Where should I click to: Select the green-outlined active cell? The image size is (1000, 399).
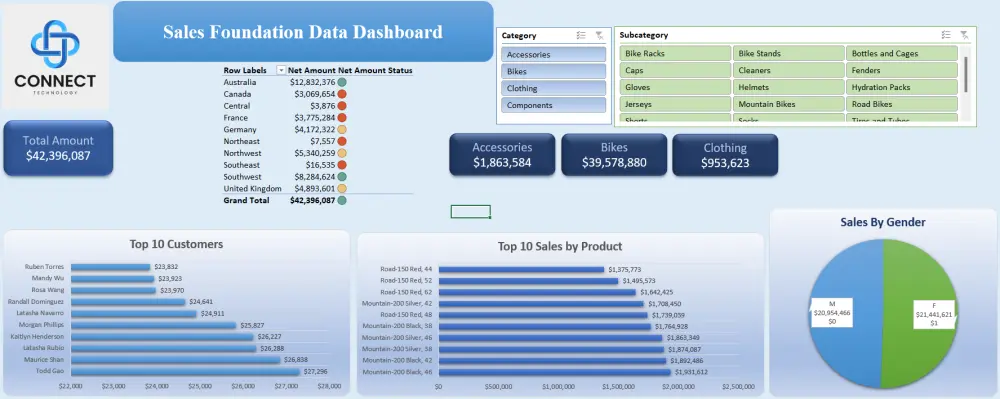(x=471, y=212)
